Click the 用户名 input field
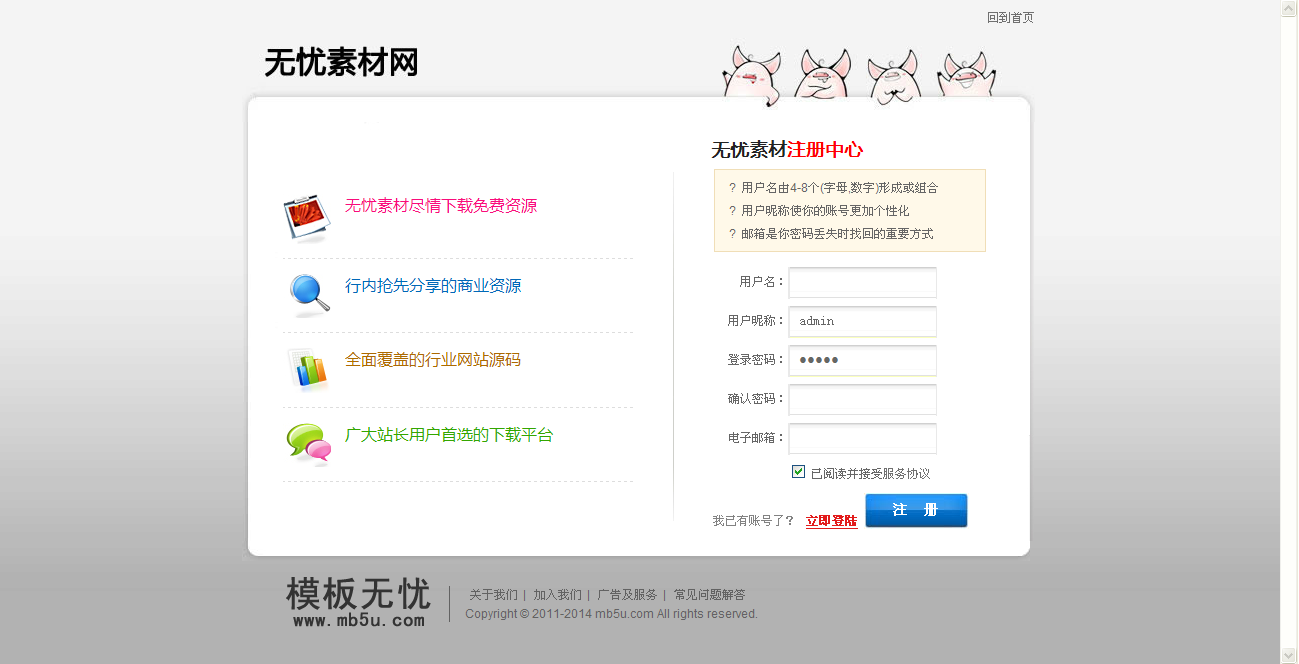Viewport: 1299px width, 664px height. tap(862, 282)
